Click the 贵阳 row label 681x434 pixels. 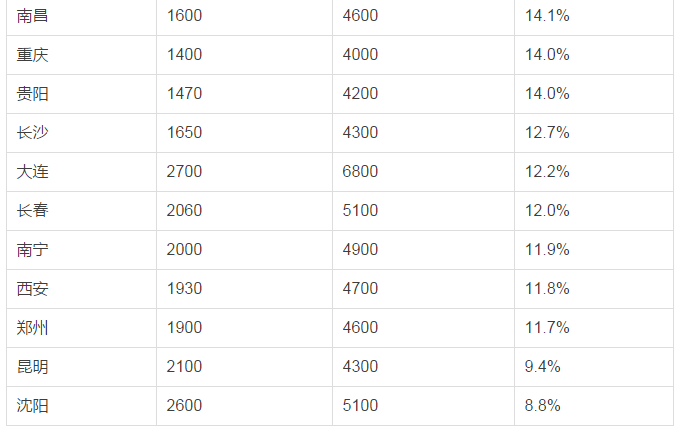point(33,94)
